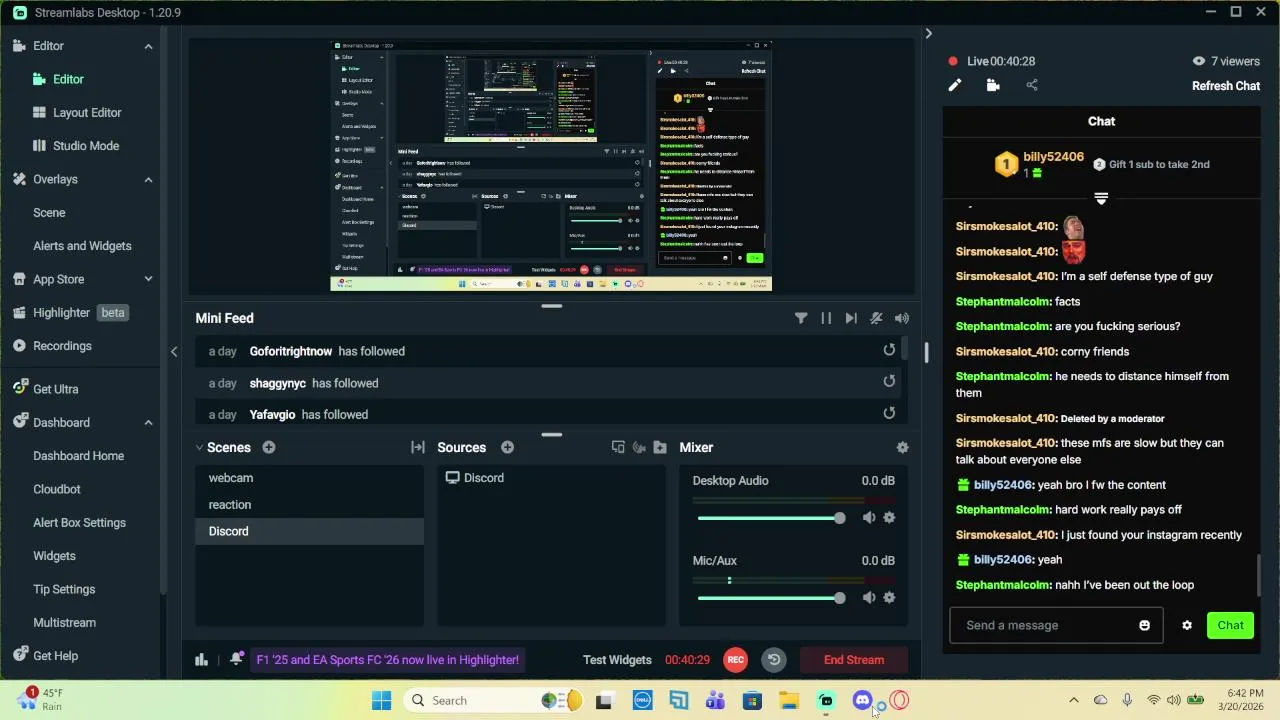
Task: Open File Explorer from taskbar
Action: 789,701
